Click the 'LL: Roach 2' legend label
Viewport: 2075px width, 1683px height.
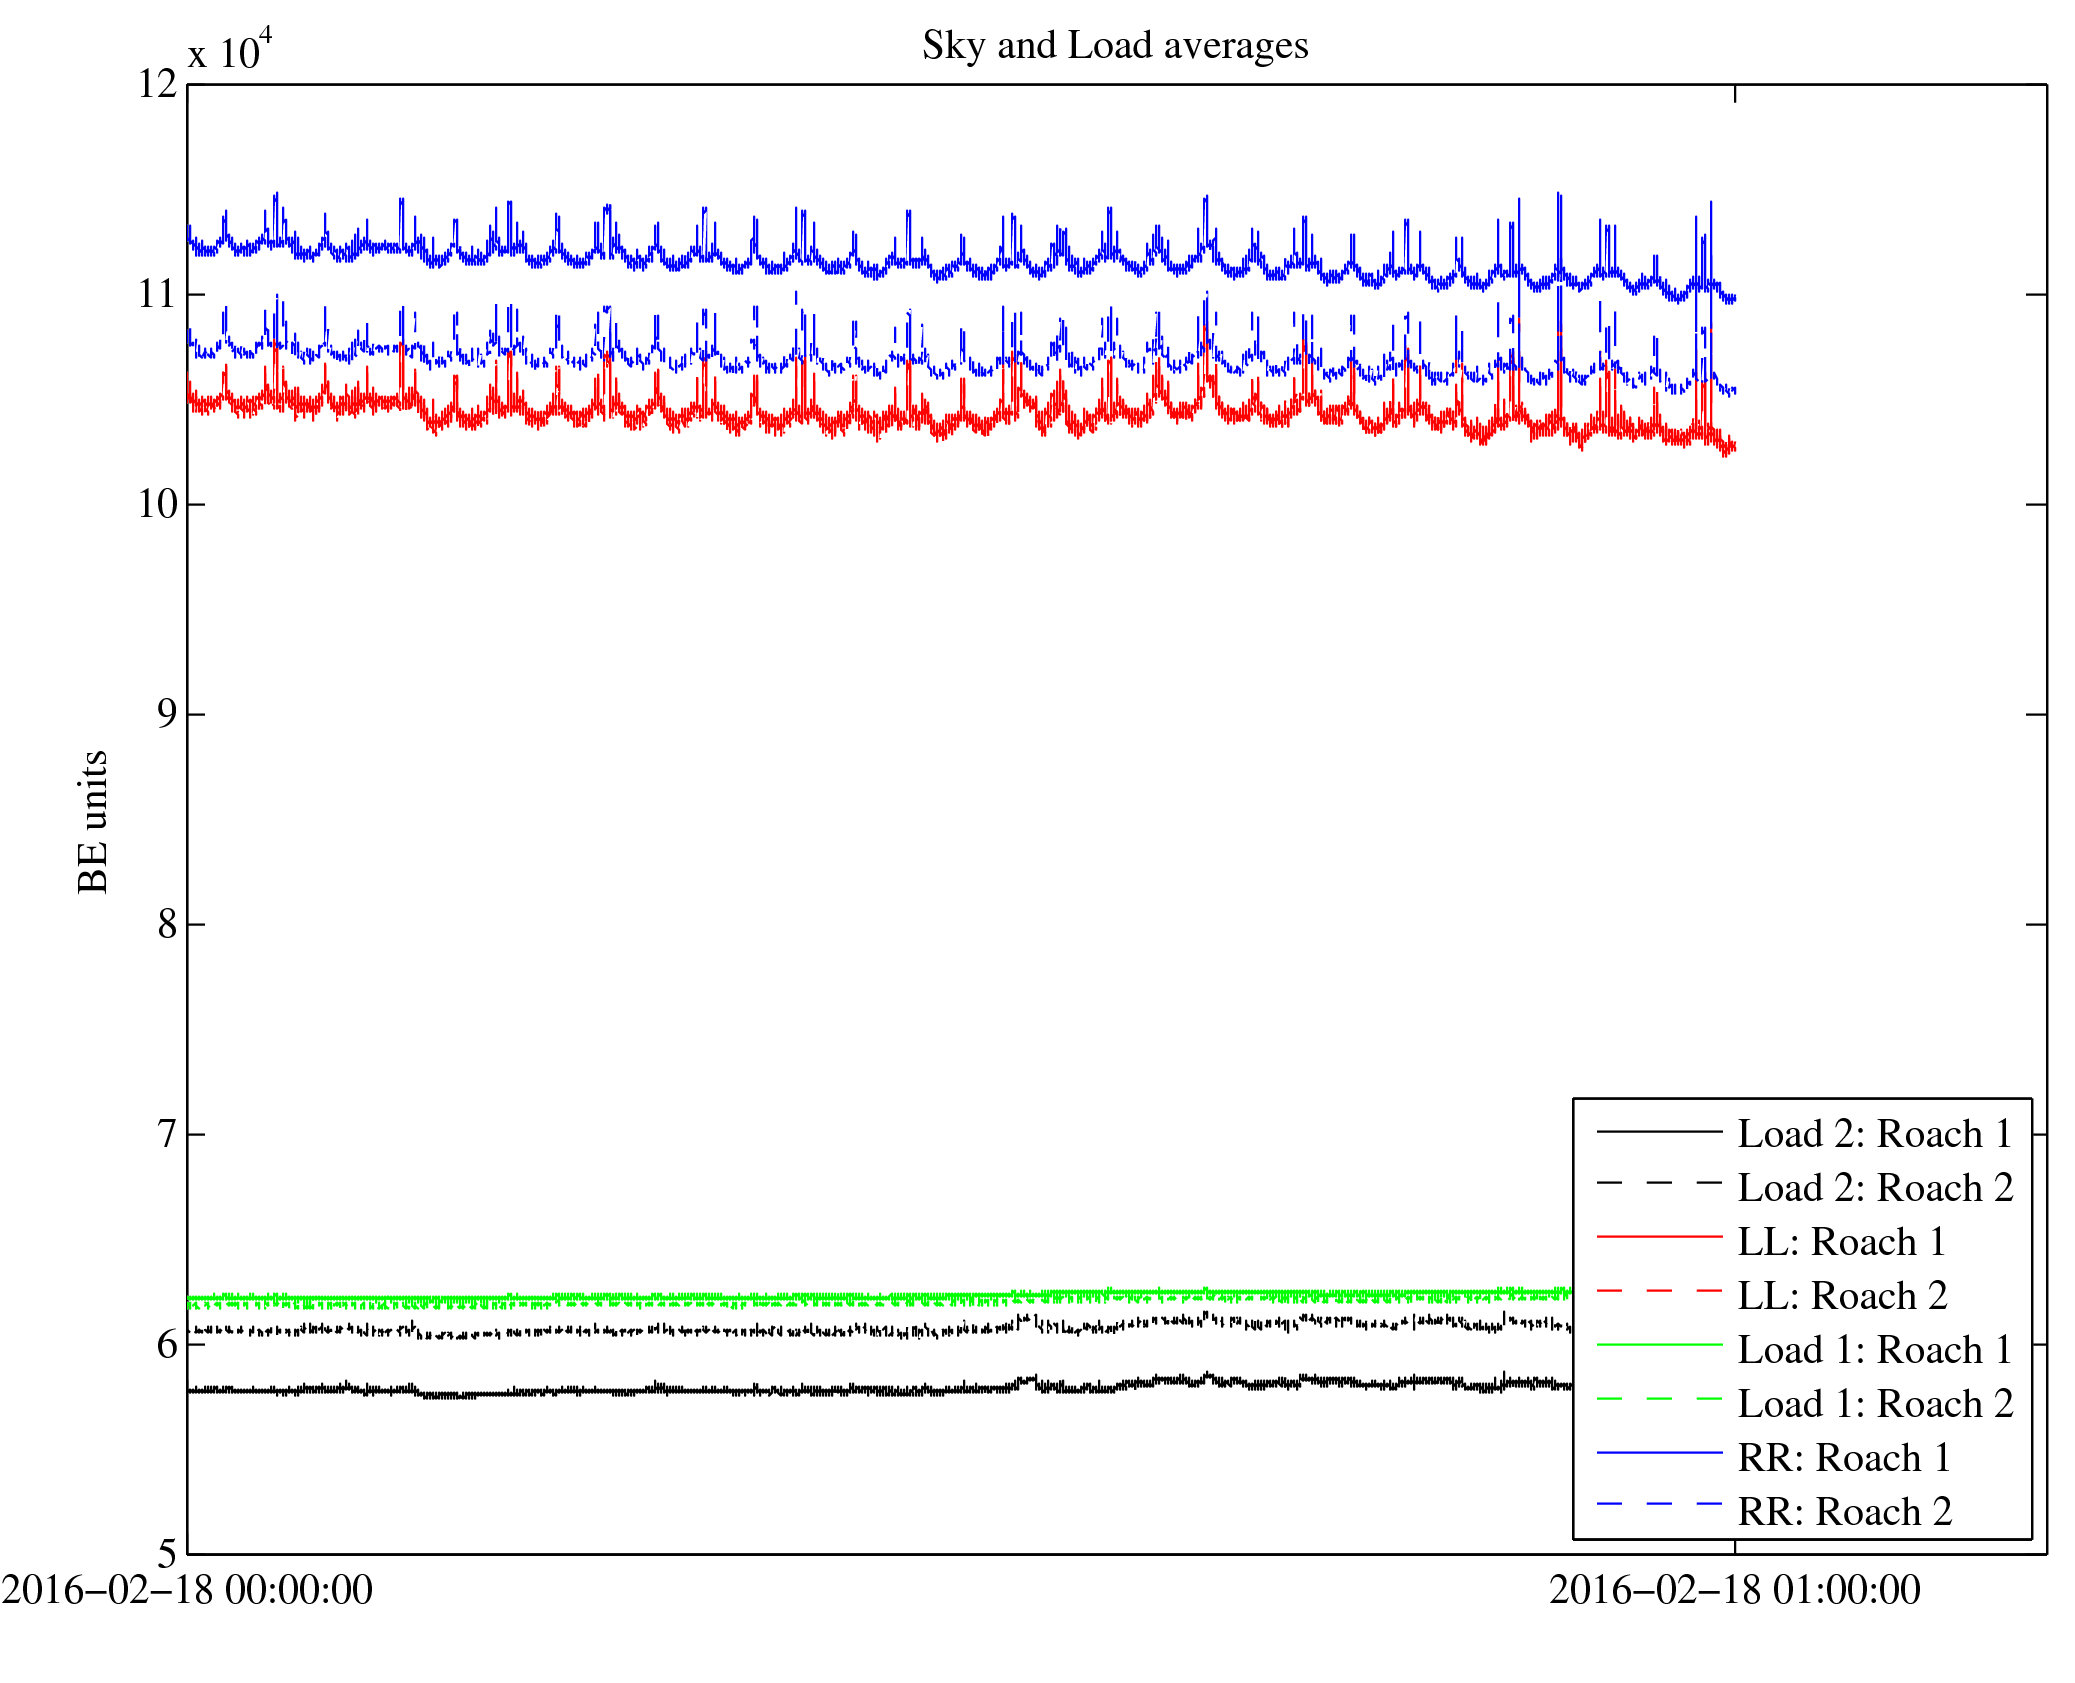1842,1296
